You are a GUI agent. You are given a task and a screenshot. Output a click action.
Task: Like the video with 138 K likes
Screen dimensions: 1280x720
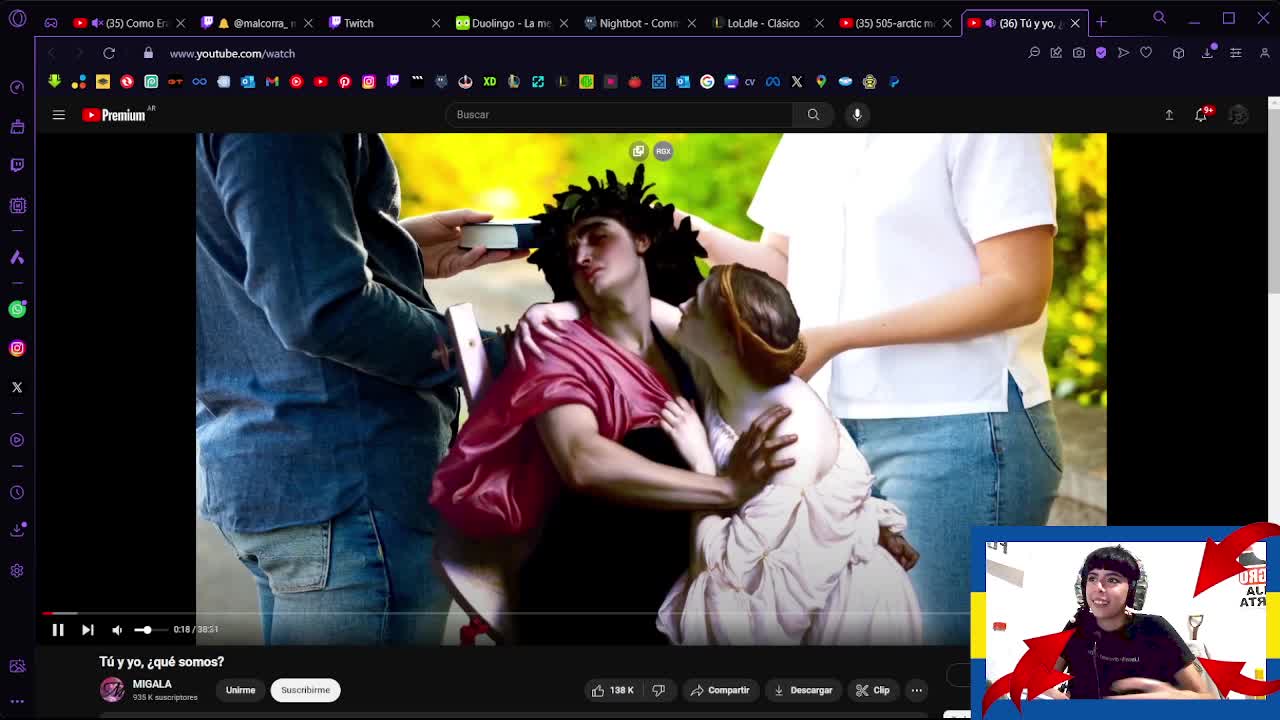coord(613,690)
